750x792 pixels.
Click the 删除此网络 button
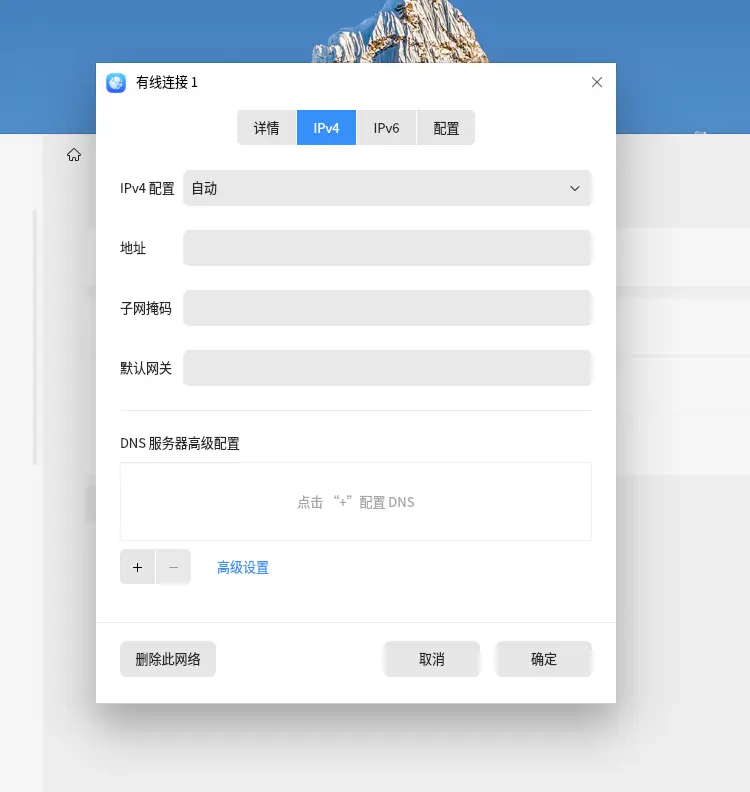[168, 659]
